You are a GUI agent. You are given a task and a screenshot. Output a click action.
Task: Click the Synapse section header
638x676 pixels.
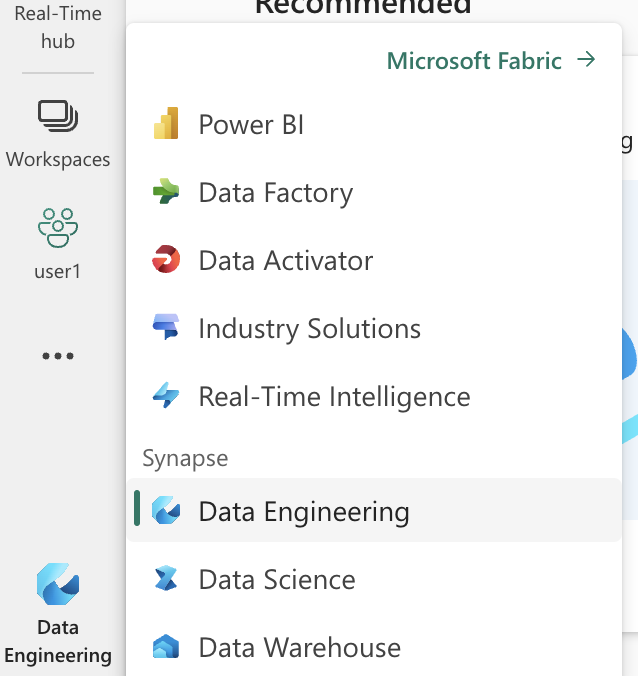(x=185, y=458)
